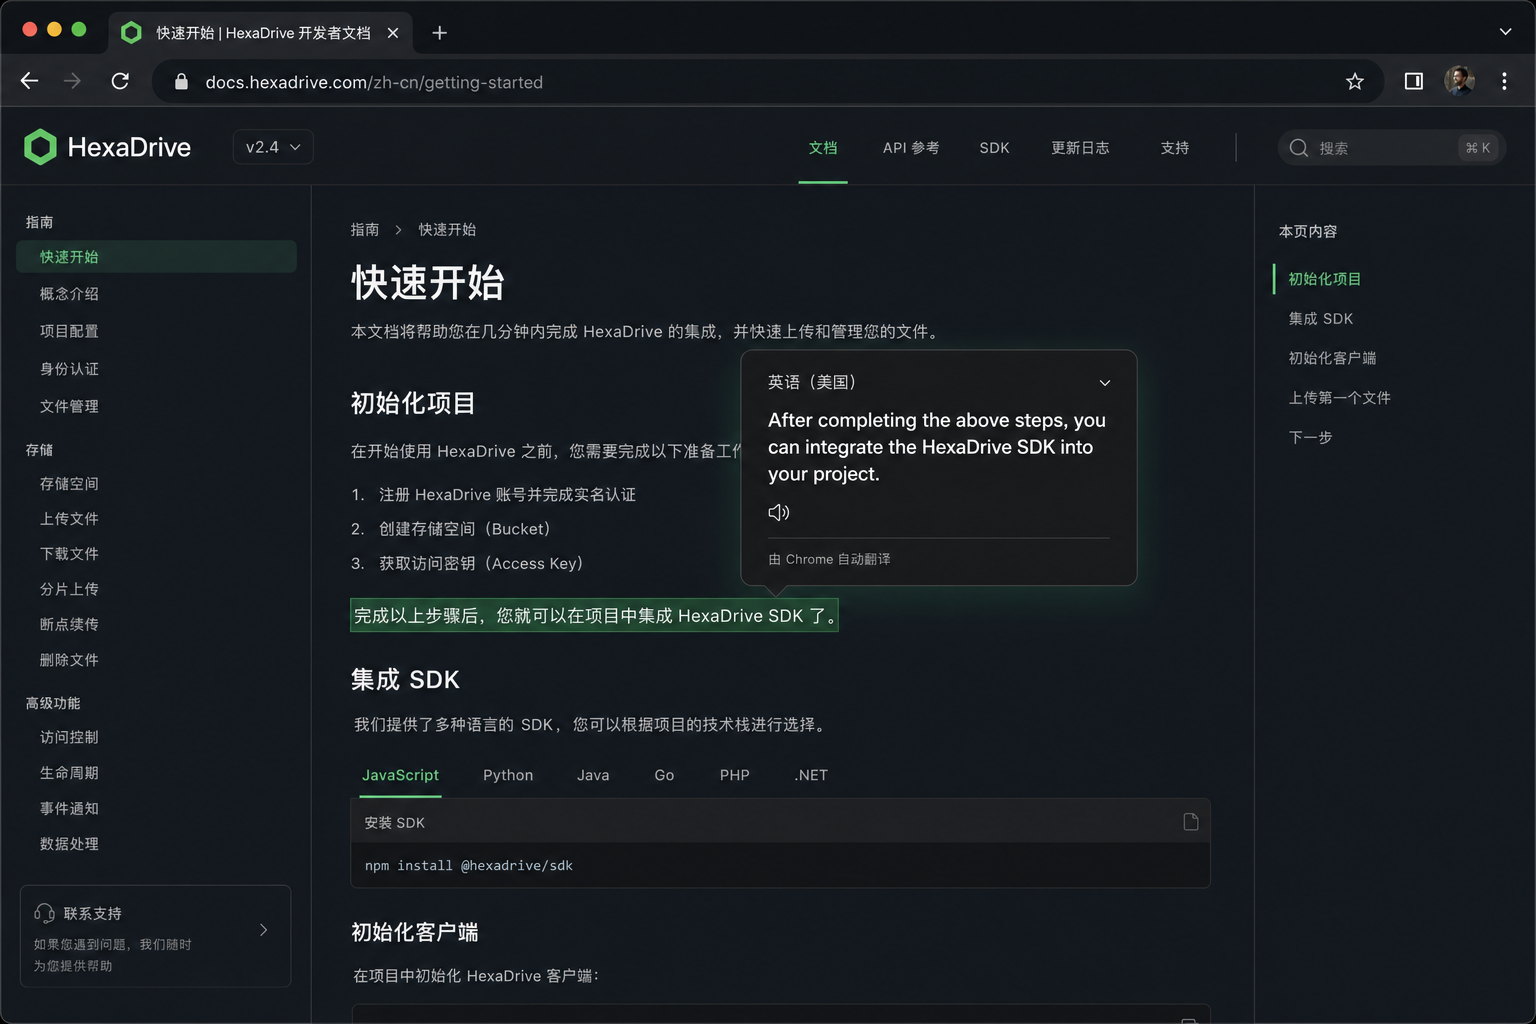Open 概念介绍 in the sidebar
The image size is (1536, 1024).
click(69, 294)
